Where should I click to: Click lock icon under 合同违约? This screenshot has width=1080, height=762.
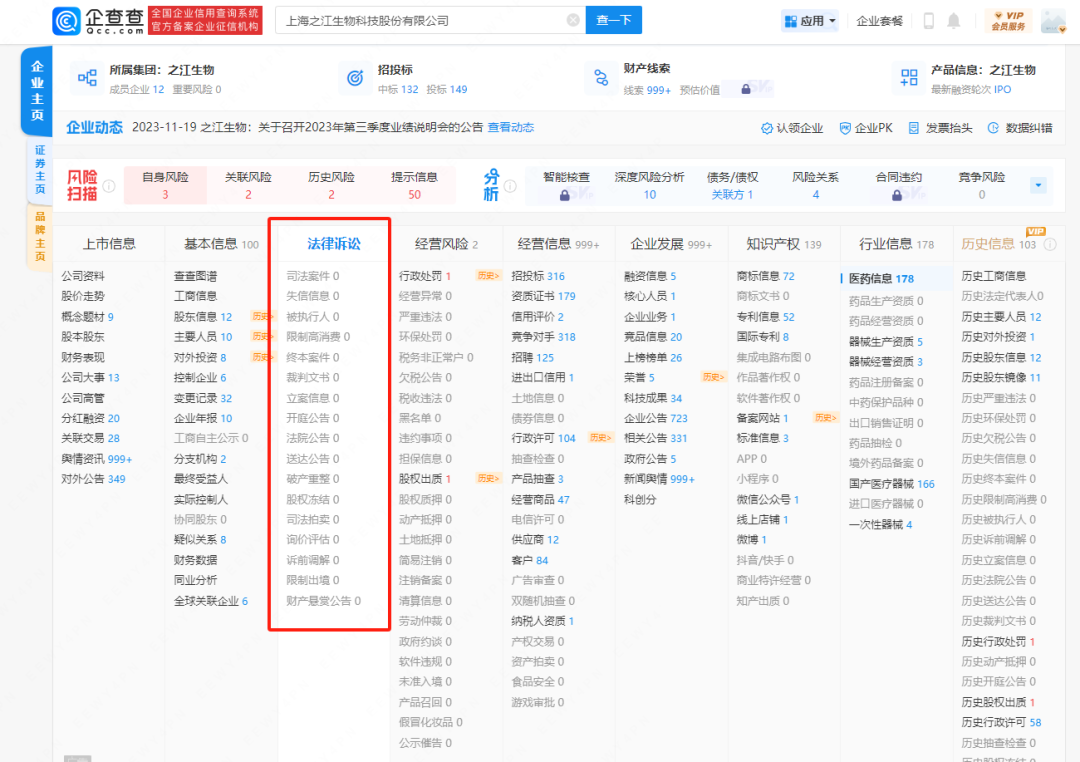[897, 196]
